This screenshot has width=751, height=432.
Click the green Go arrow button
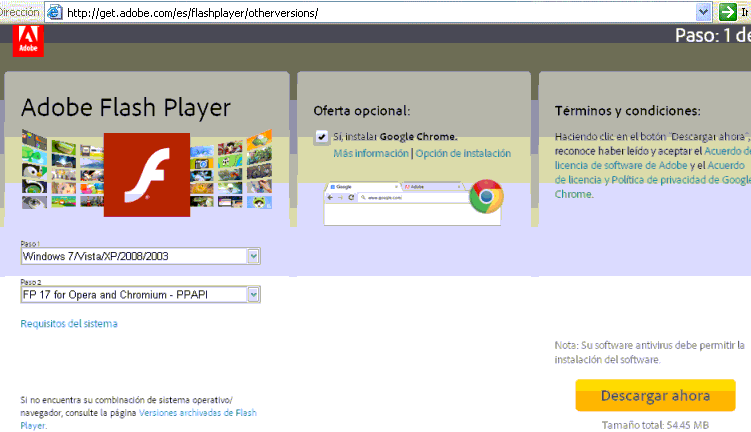[728, 12]
